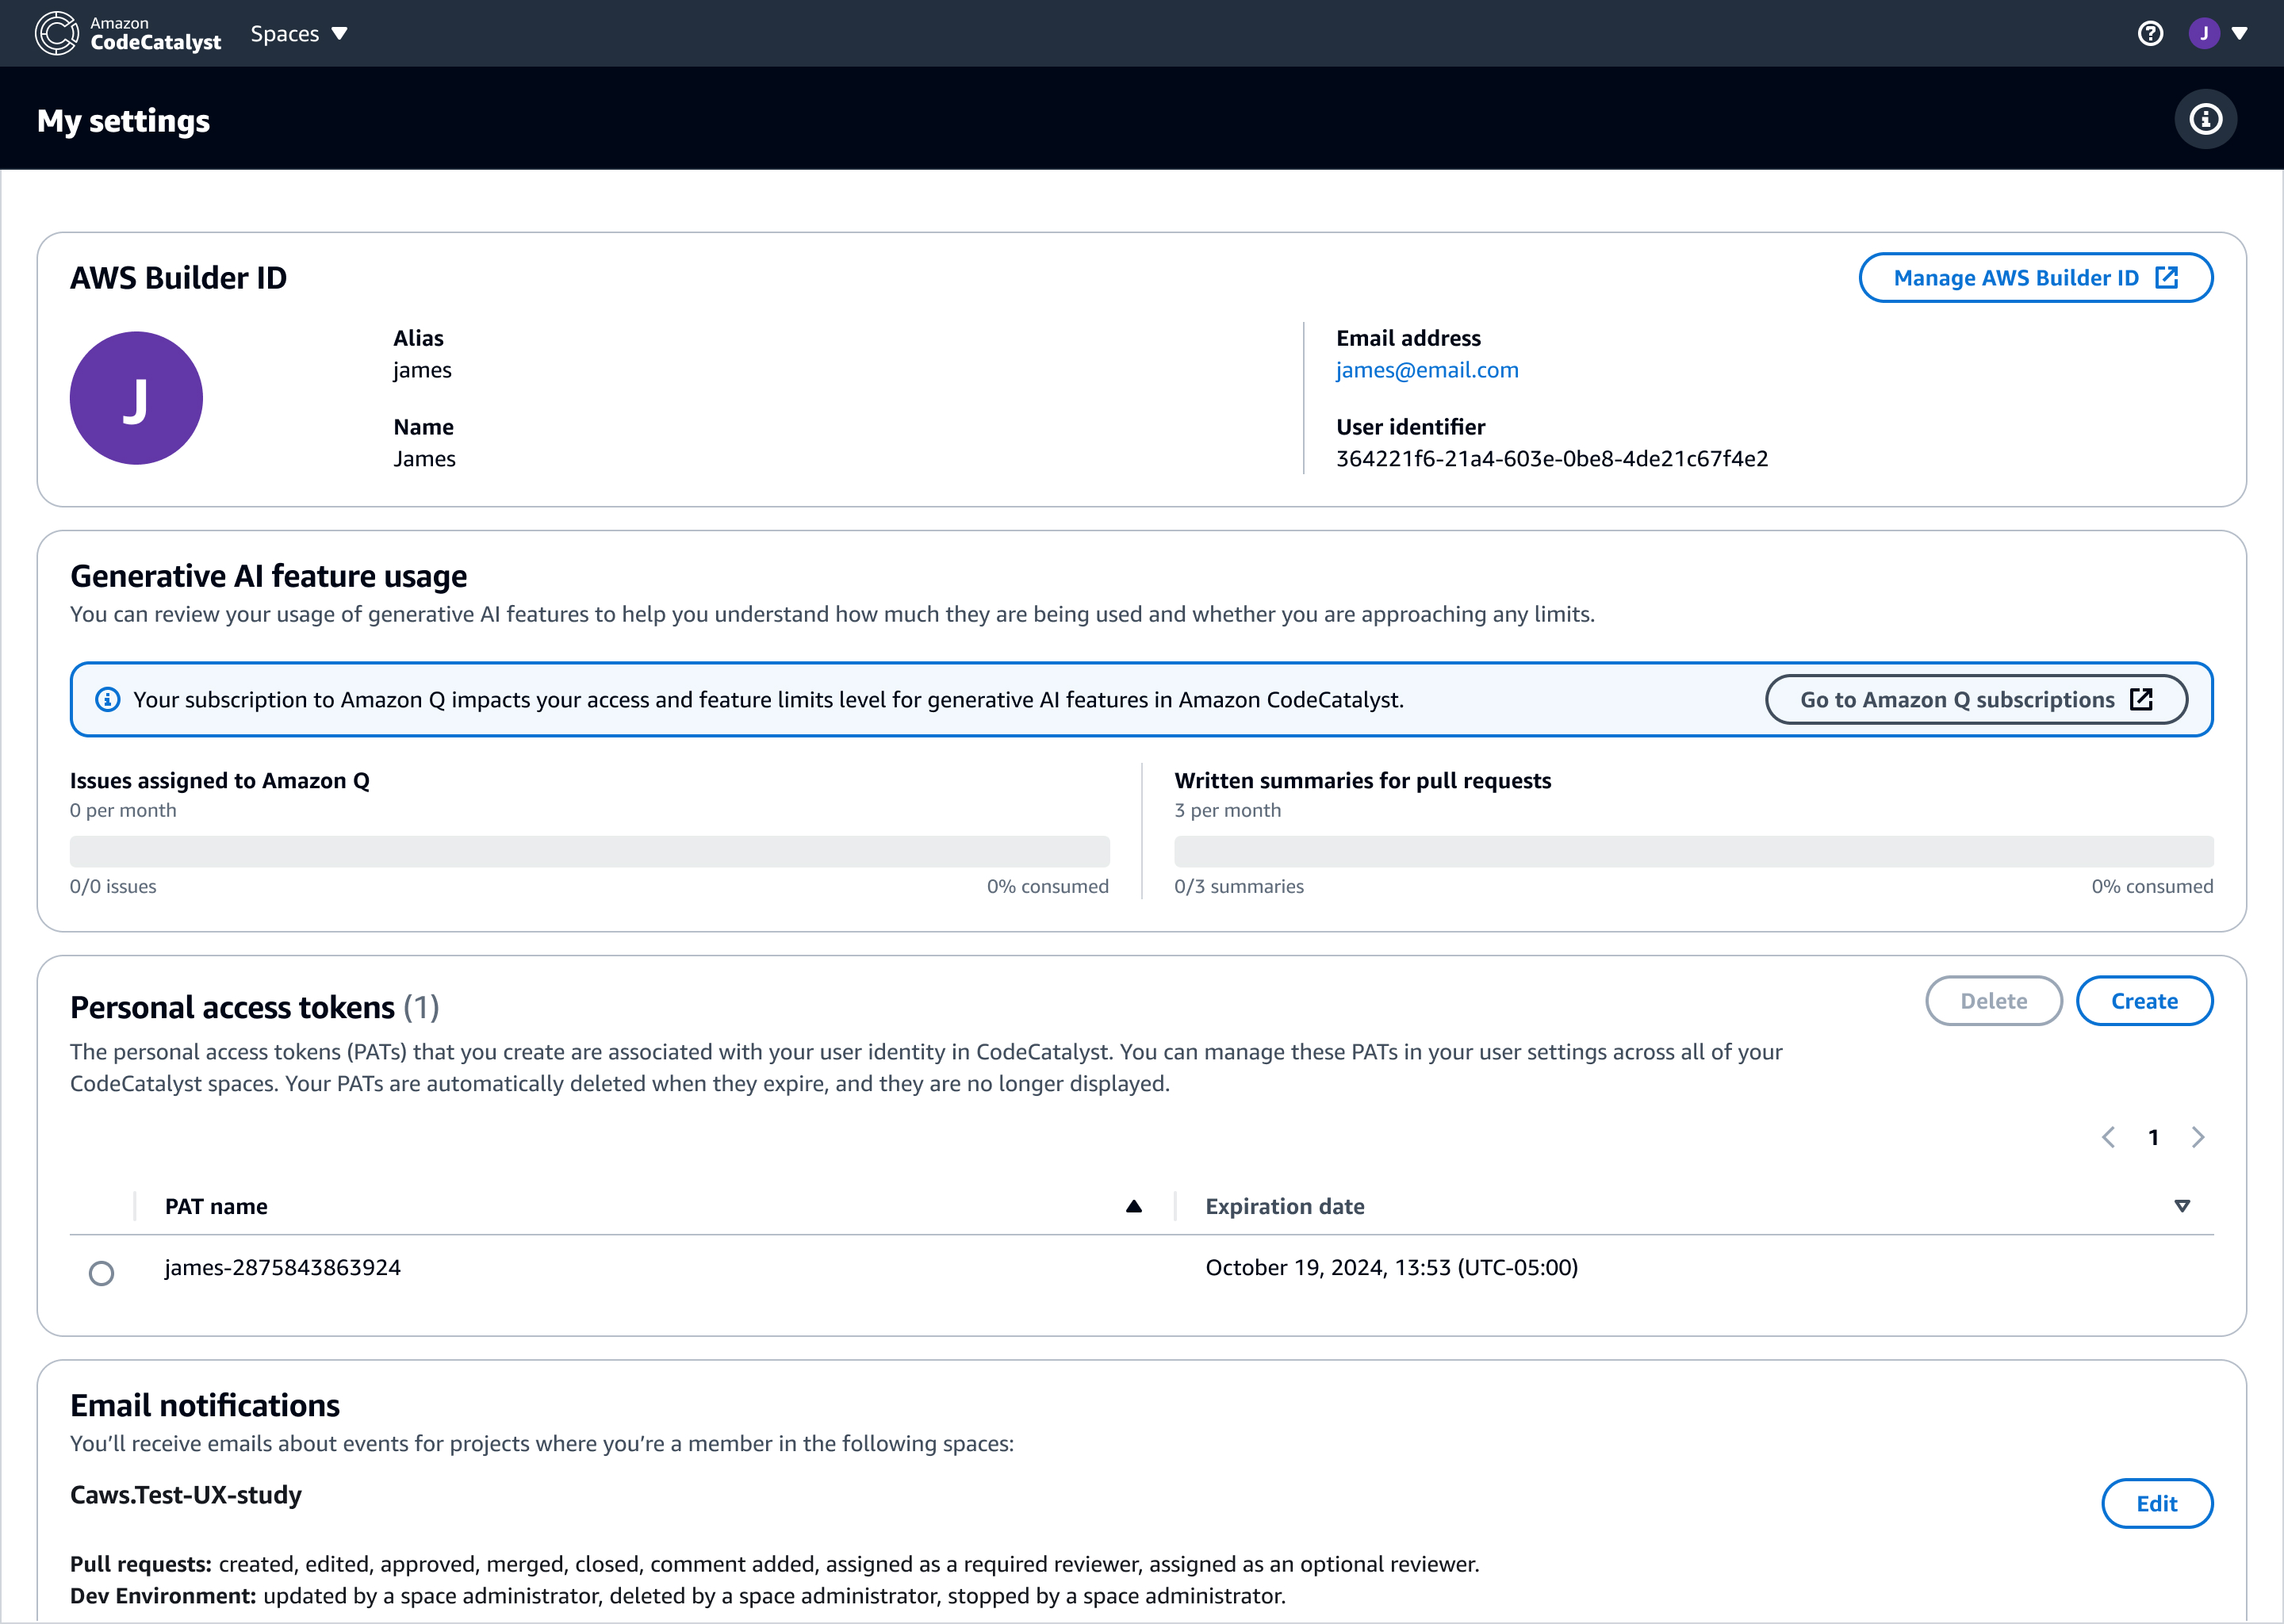
Task: Go to Amazon Q subscriptions
Action: coord(1976,699)
